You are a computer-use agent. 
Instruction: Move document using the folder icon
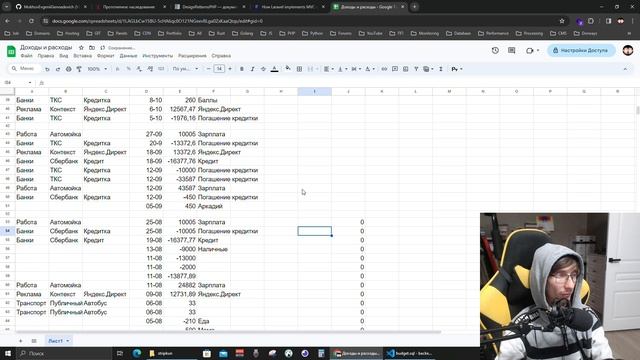(92, 48)
